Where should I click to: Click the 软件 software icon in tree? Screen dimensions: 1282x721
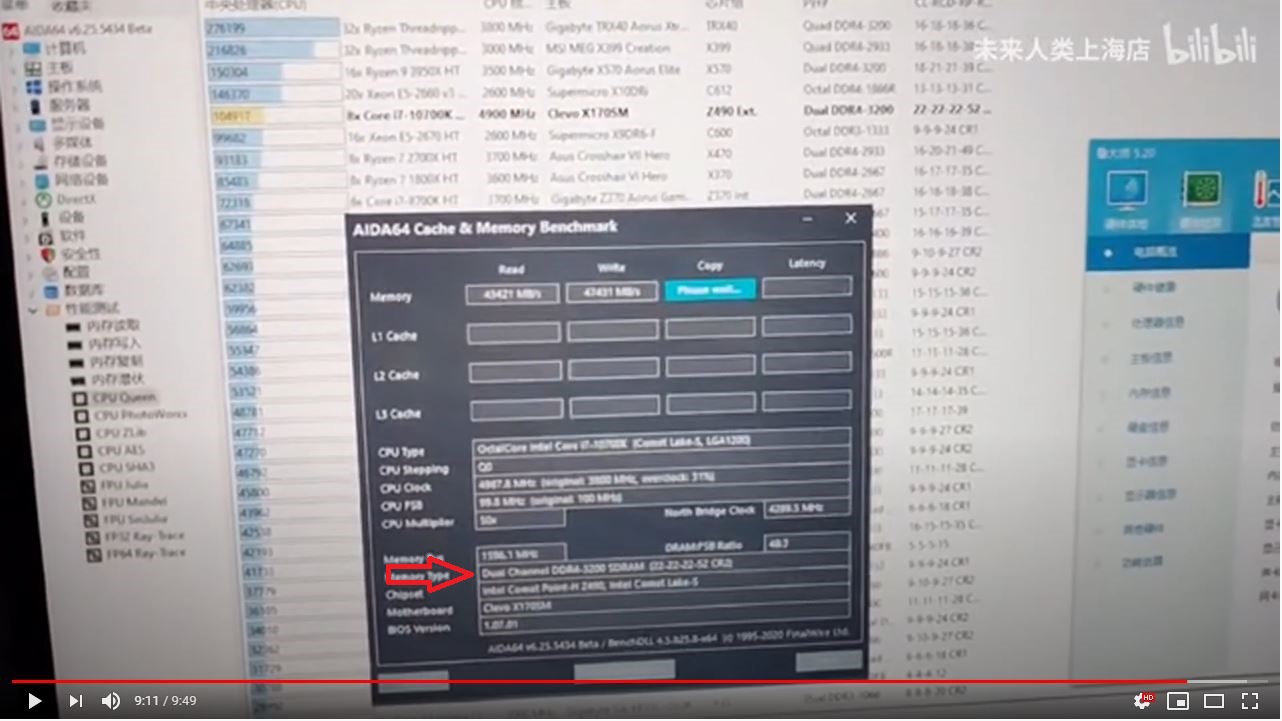pyautogui.click(x=46, y=237)
